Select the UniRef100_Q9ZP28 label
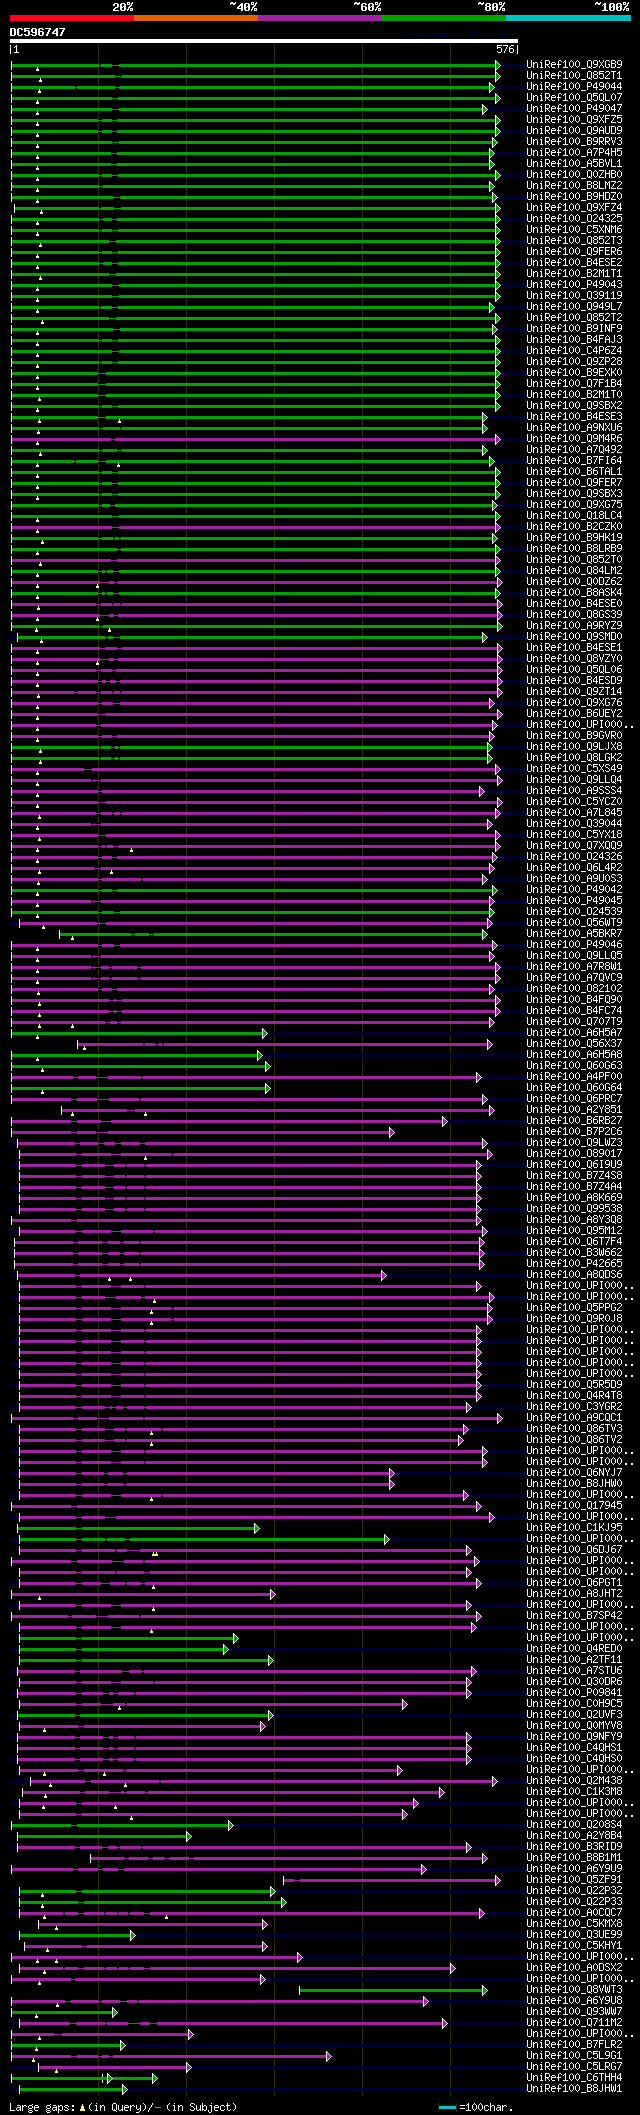The image size is (640, 2115). point(574,362)
